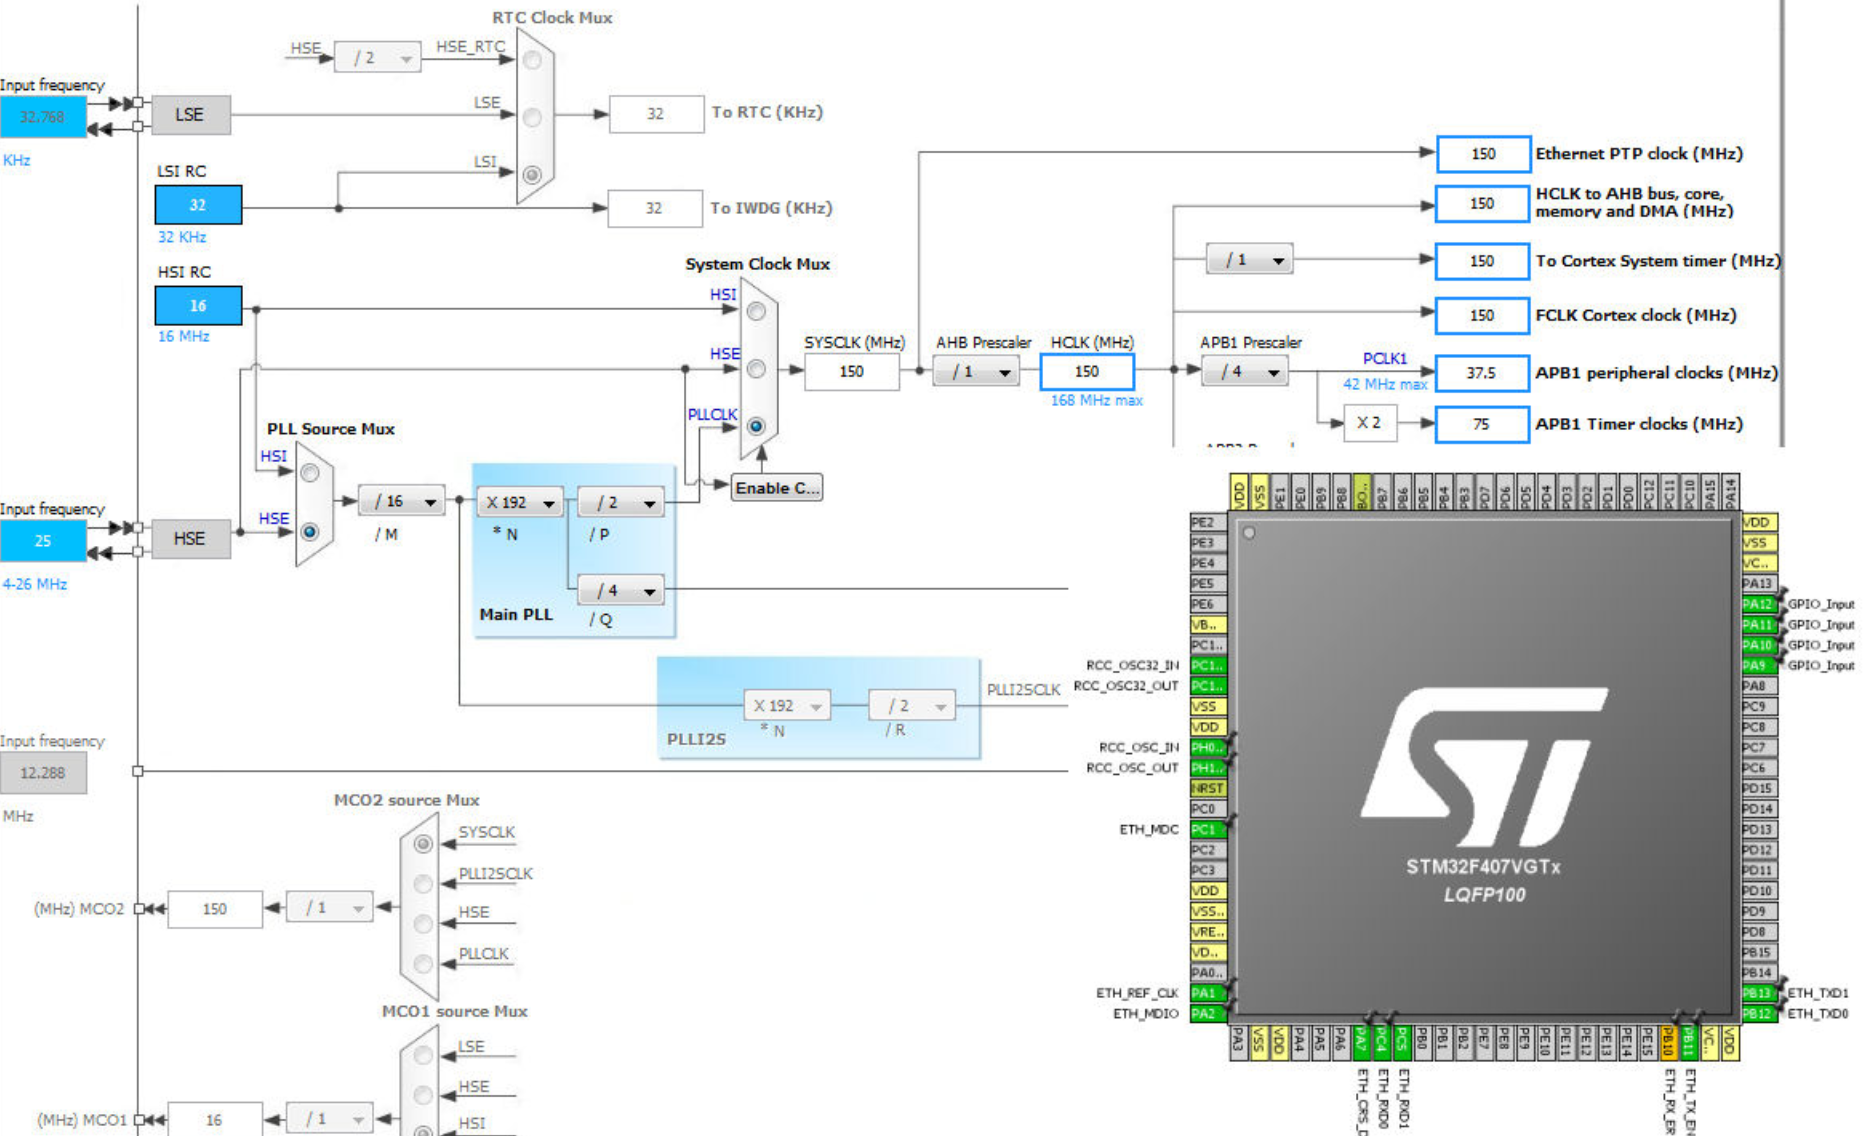Screen dimensions: 1868x1136
Task: Click the PC1 pin labeled ETH_MDC
Action: click(x=1206, y=829)
